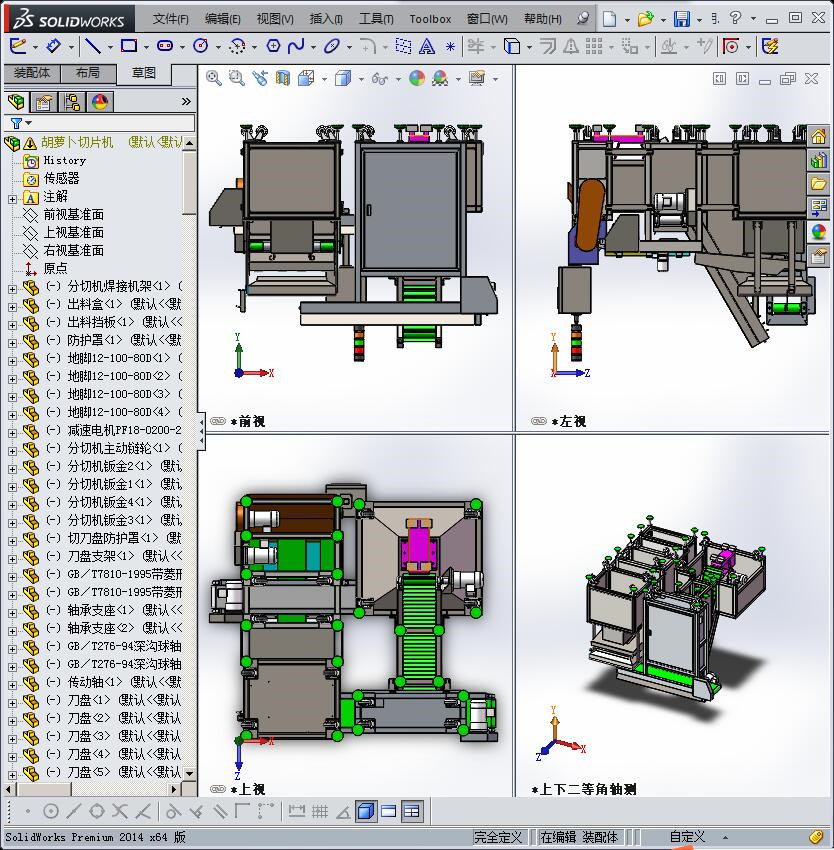The image size is (834, 850).
Task: Select the Ellipse sketch tool
Action: pyautogui.click(x=331, y=47)
